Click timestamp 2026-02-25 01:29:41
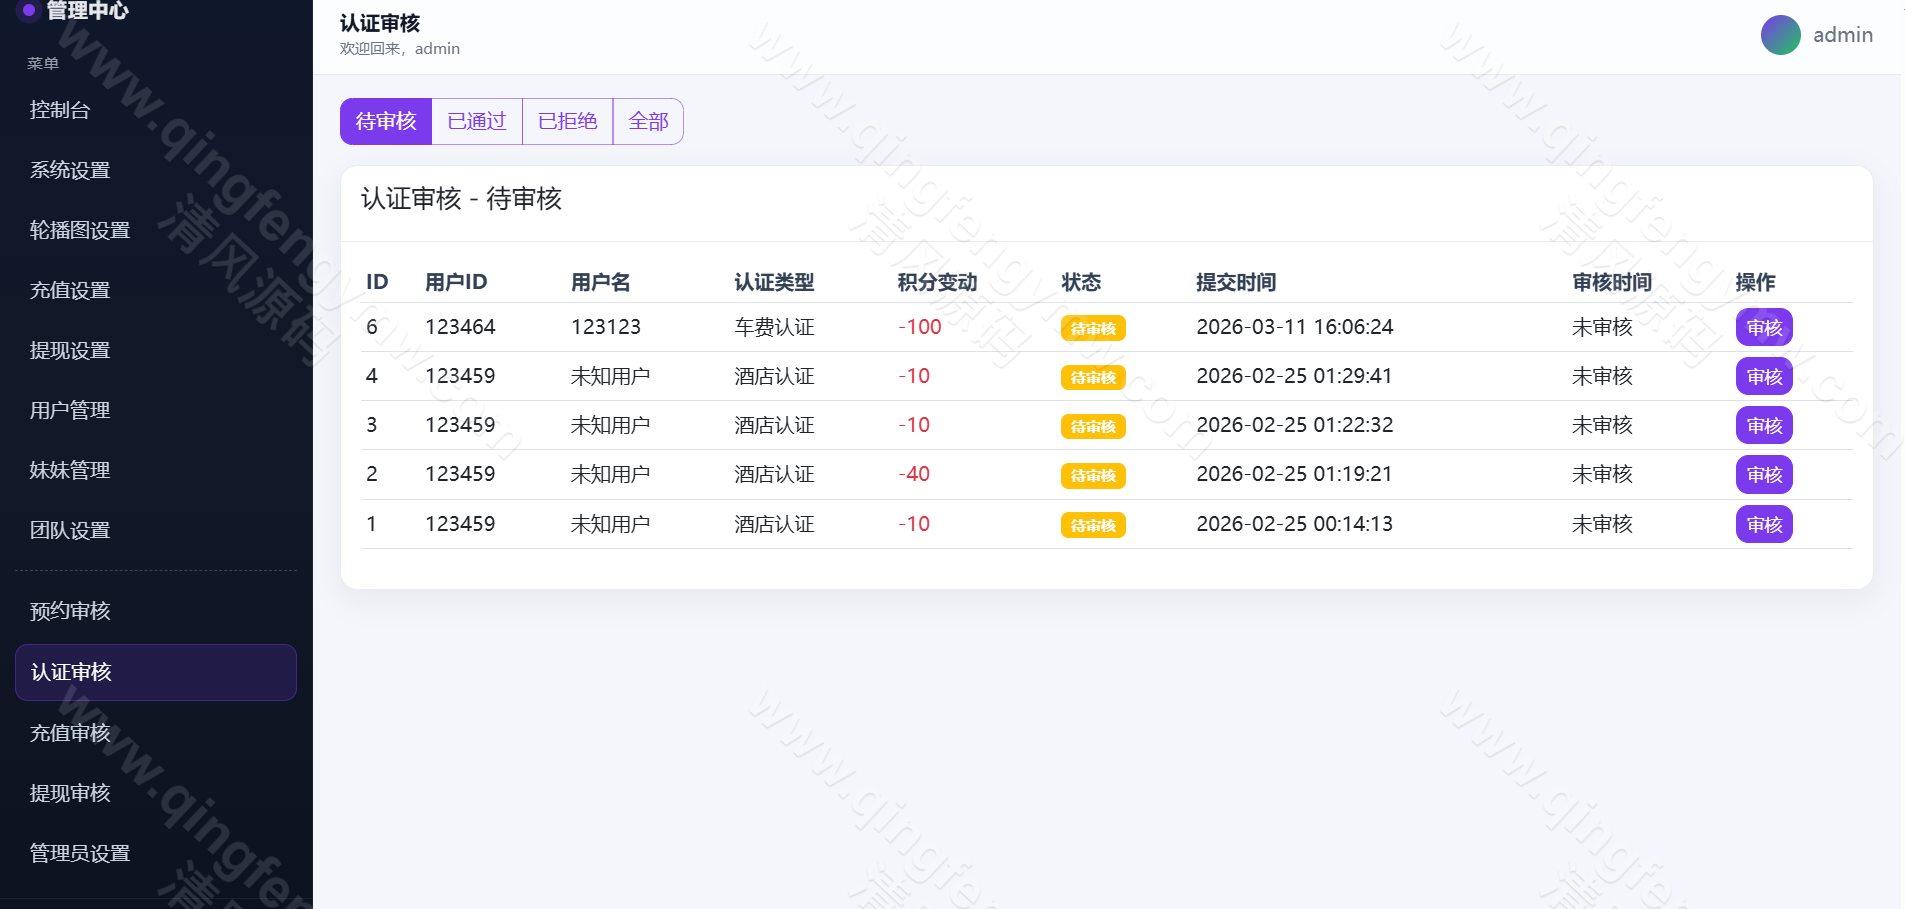Viewport: 1905px width, 909px height. 1295,376
